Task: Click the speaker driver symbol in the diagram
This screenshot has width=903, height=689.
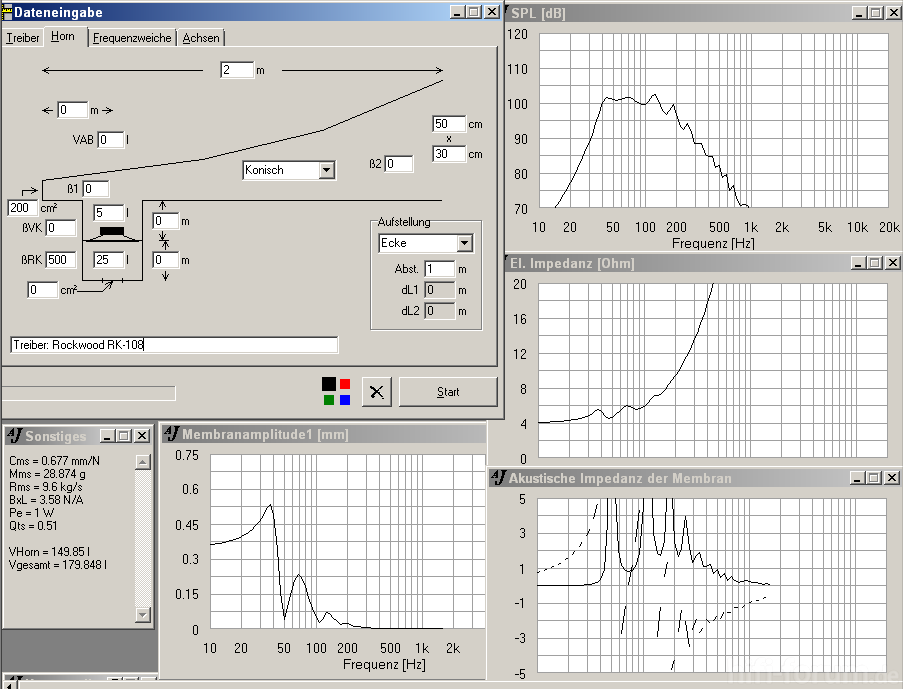Action: [112, 234]
